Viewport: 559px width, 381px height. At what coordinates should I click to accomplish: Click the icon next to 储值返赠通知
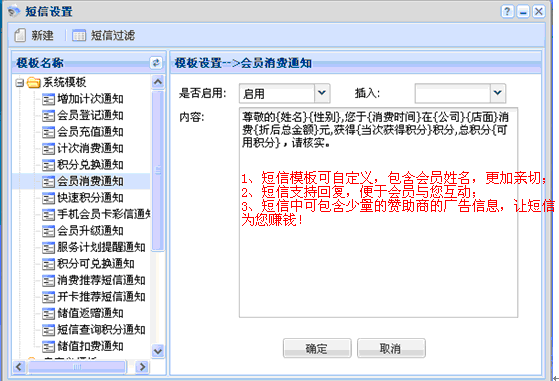click(x=48, y=313)
